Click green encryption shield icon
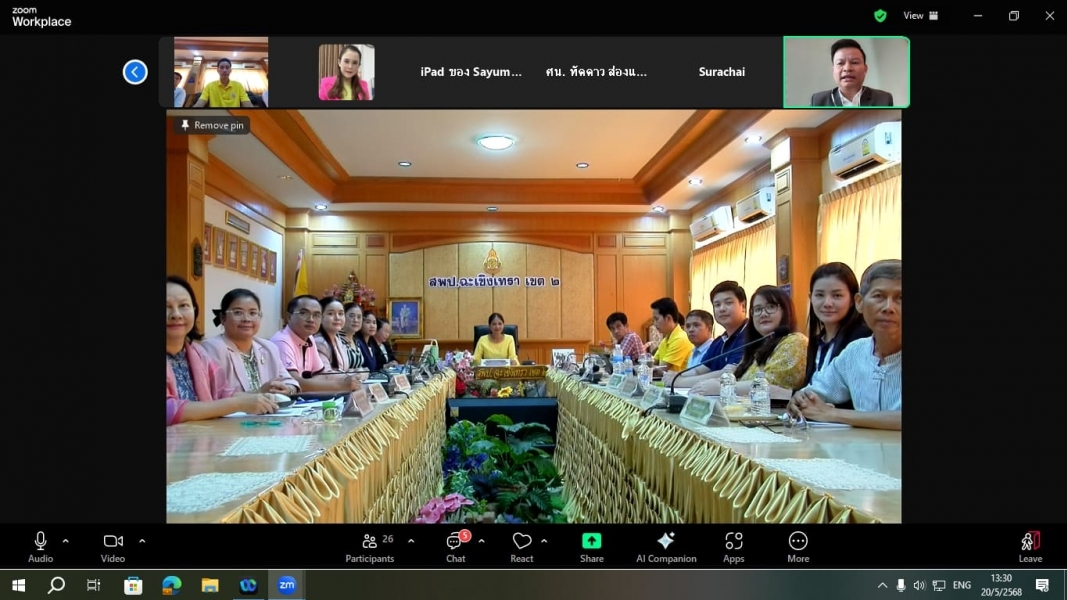Image resolution: width=1067 pixels, height=600 pixels. [880, 16]
